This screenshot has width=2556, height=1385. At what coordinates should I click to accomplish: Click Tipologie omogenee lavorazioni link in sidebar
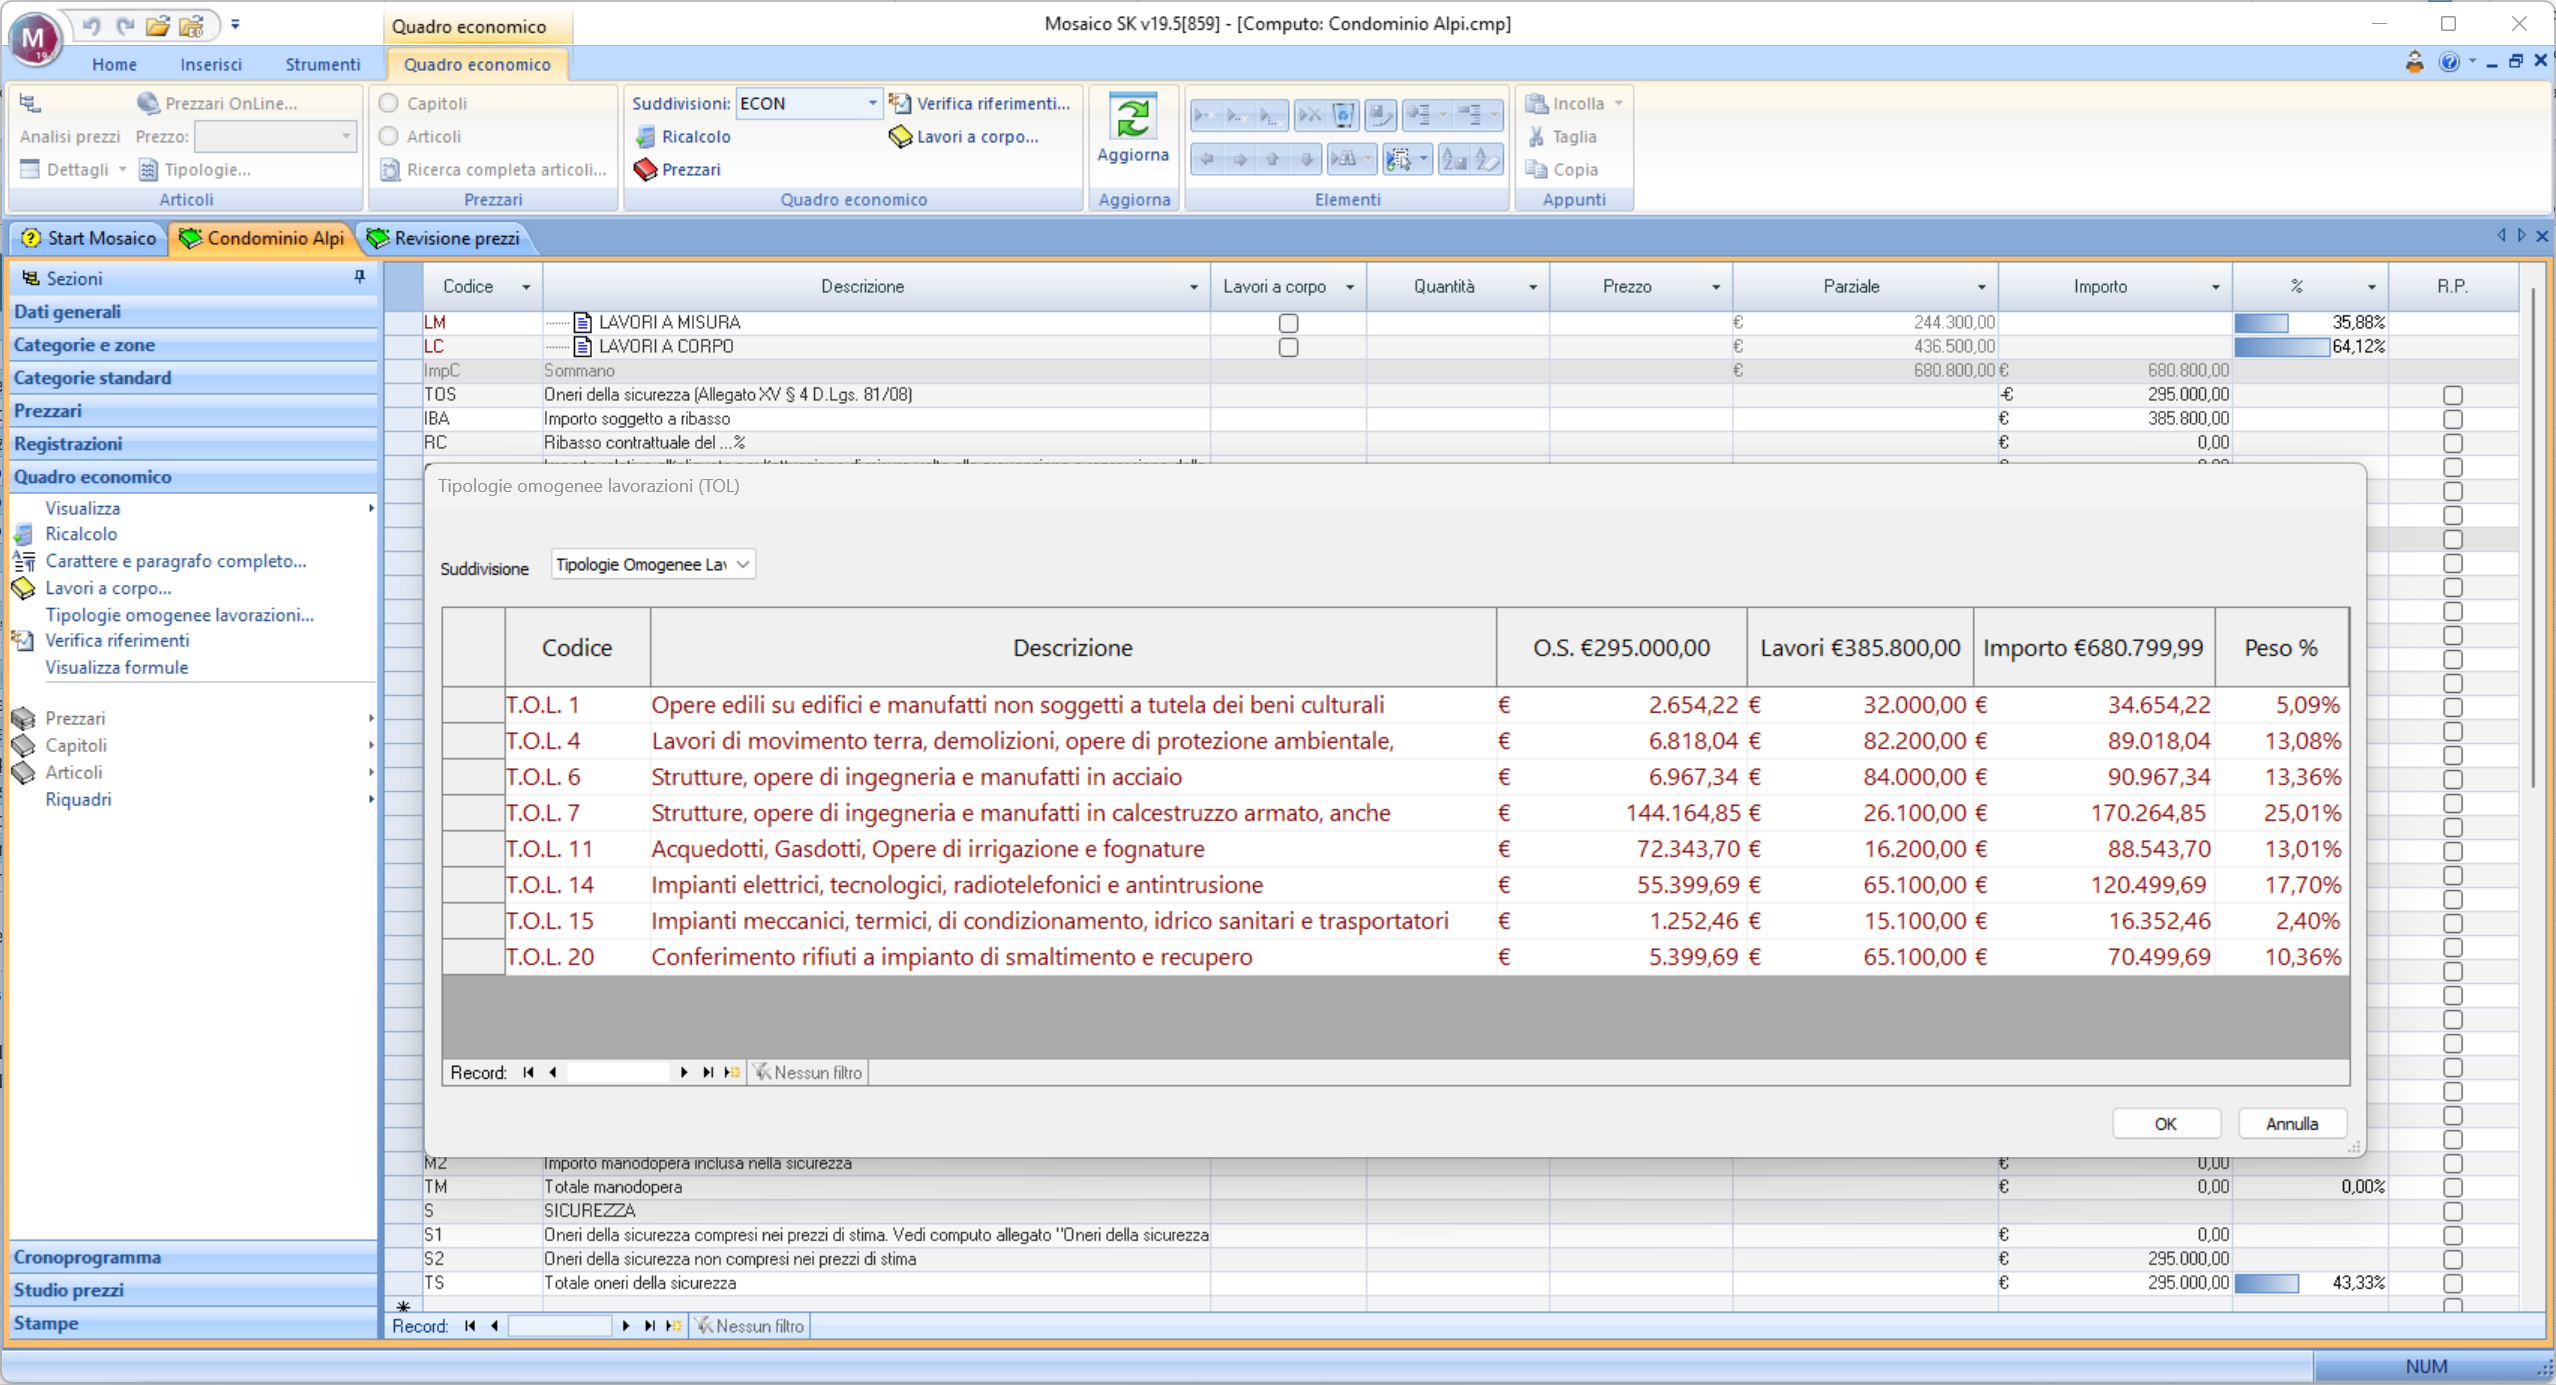coord(180,615)
